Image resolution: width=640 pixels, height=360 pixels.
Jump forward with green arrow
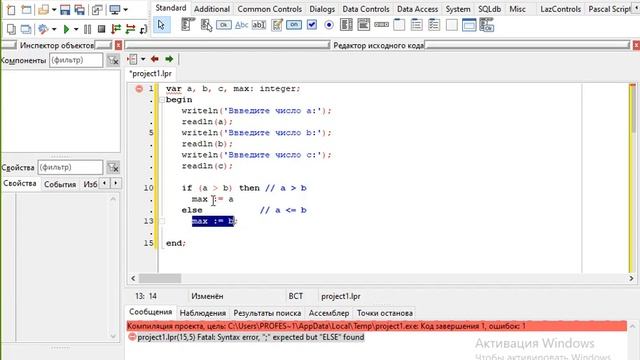(x=169, y=59)
